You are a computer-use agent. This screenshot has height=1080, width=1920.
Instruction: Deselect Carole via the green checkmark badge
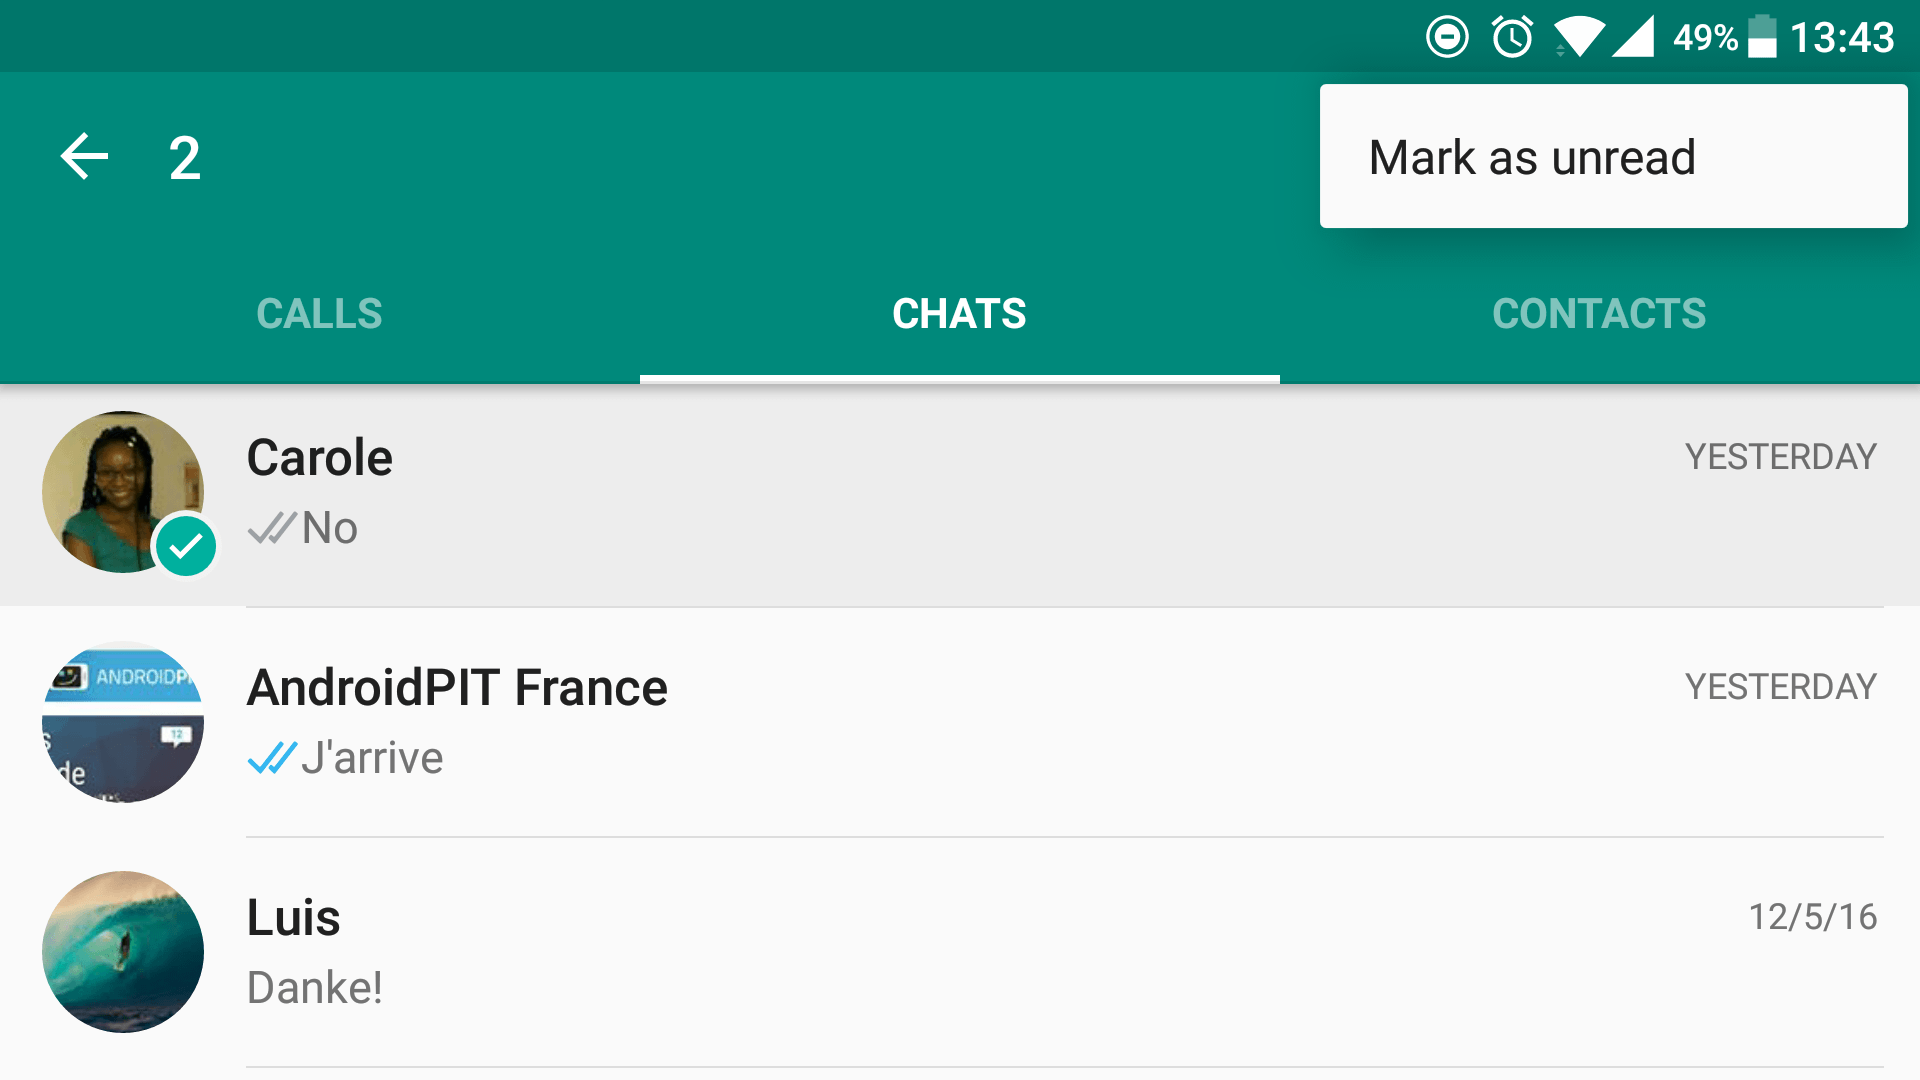pyautogui.click(x=186, y=547)
